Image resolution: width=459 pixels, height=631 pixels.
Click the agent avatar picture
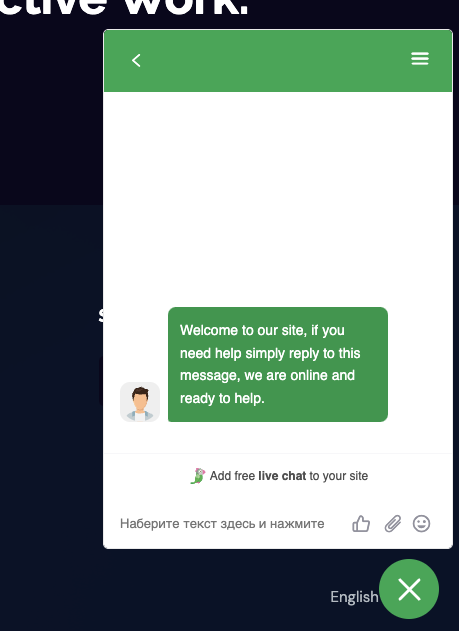[x=140, y=402]
